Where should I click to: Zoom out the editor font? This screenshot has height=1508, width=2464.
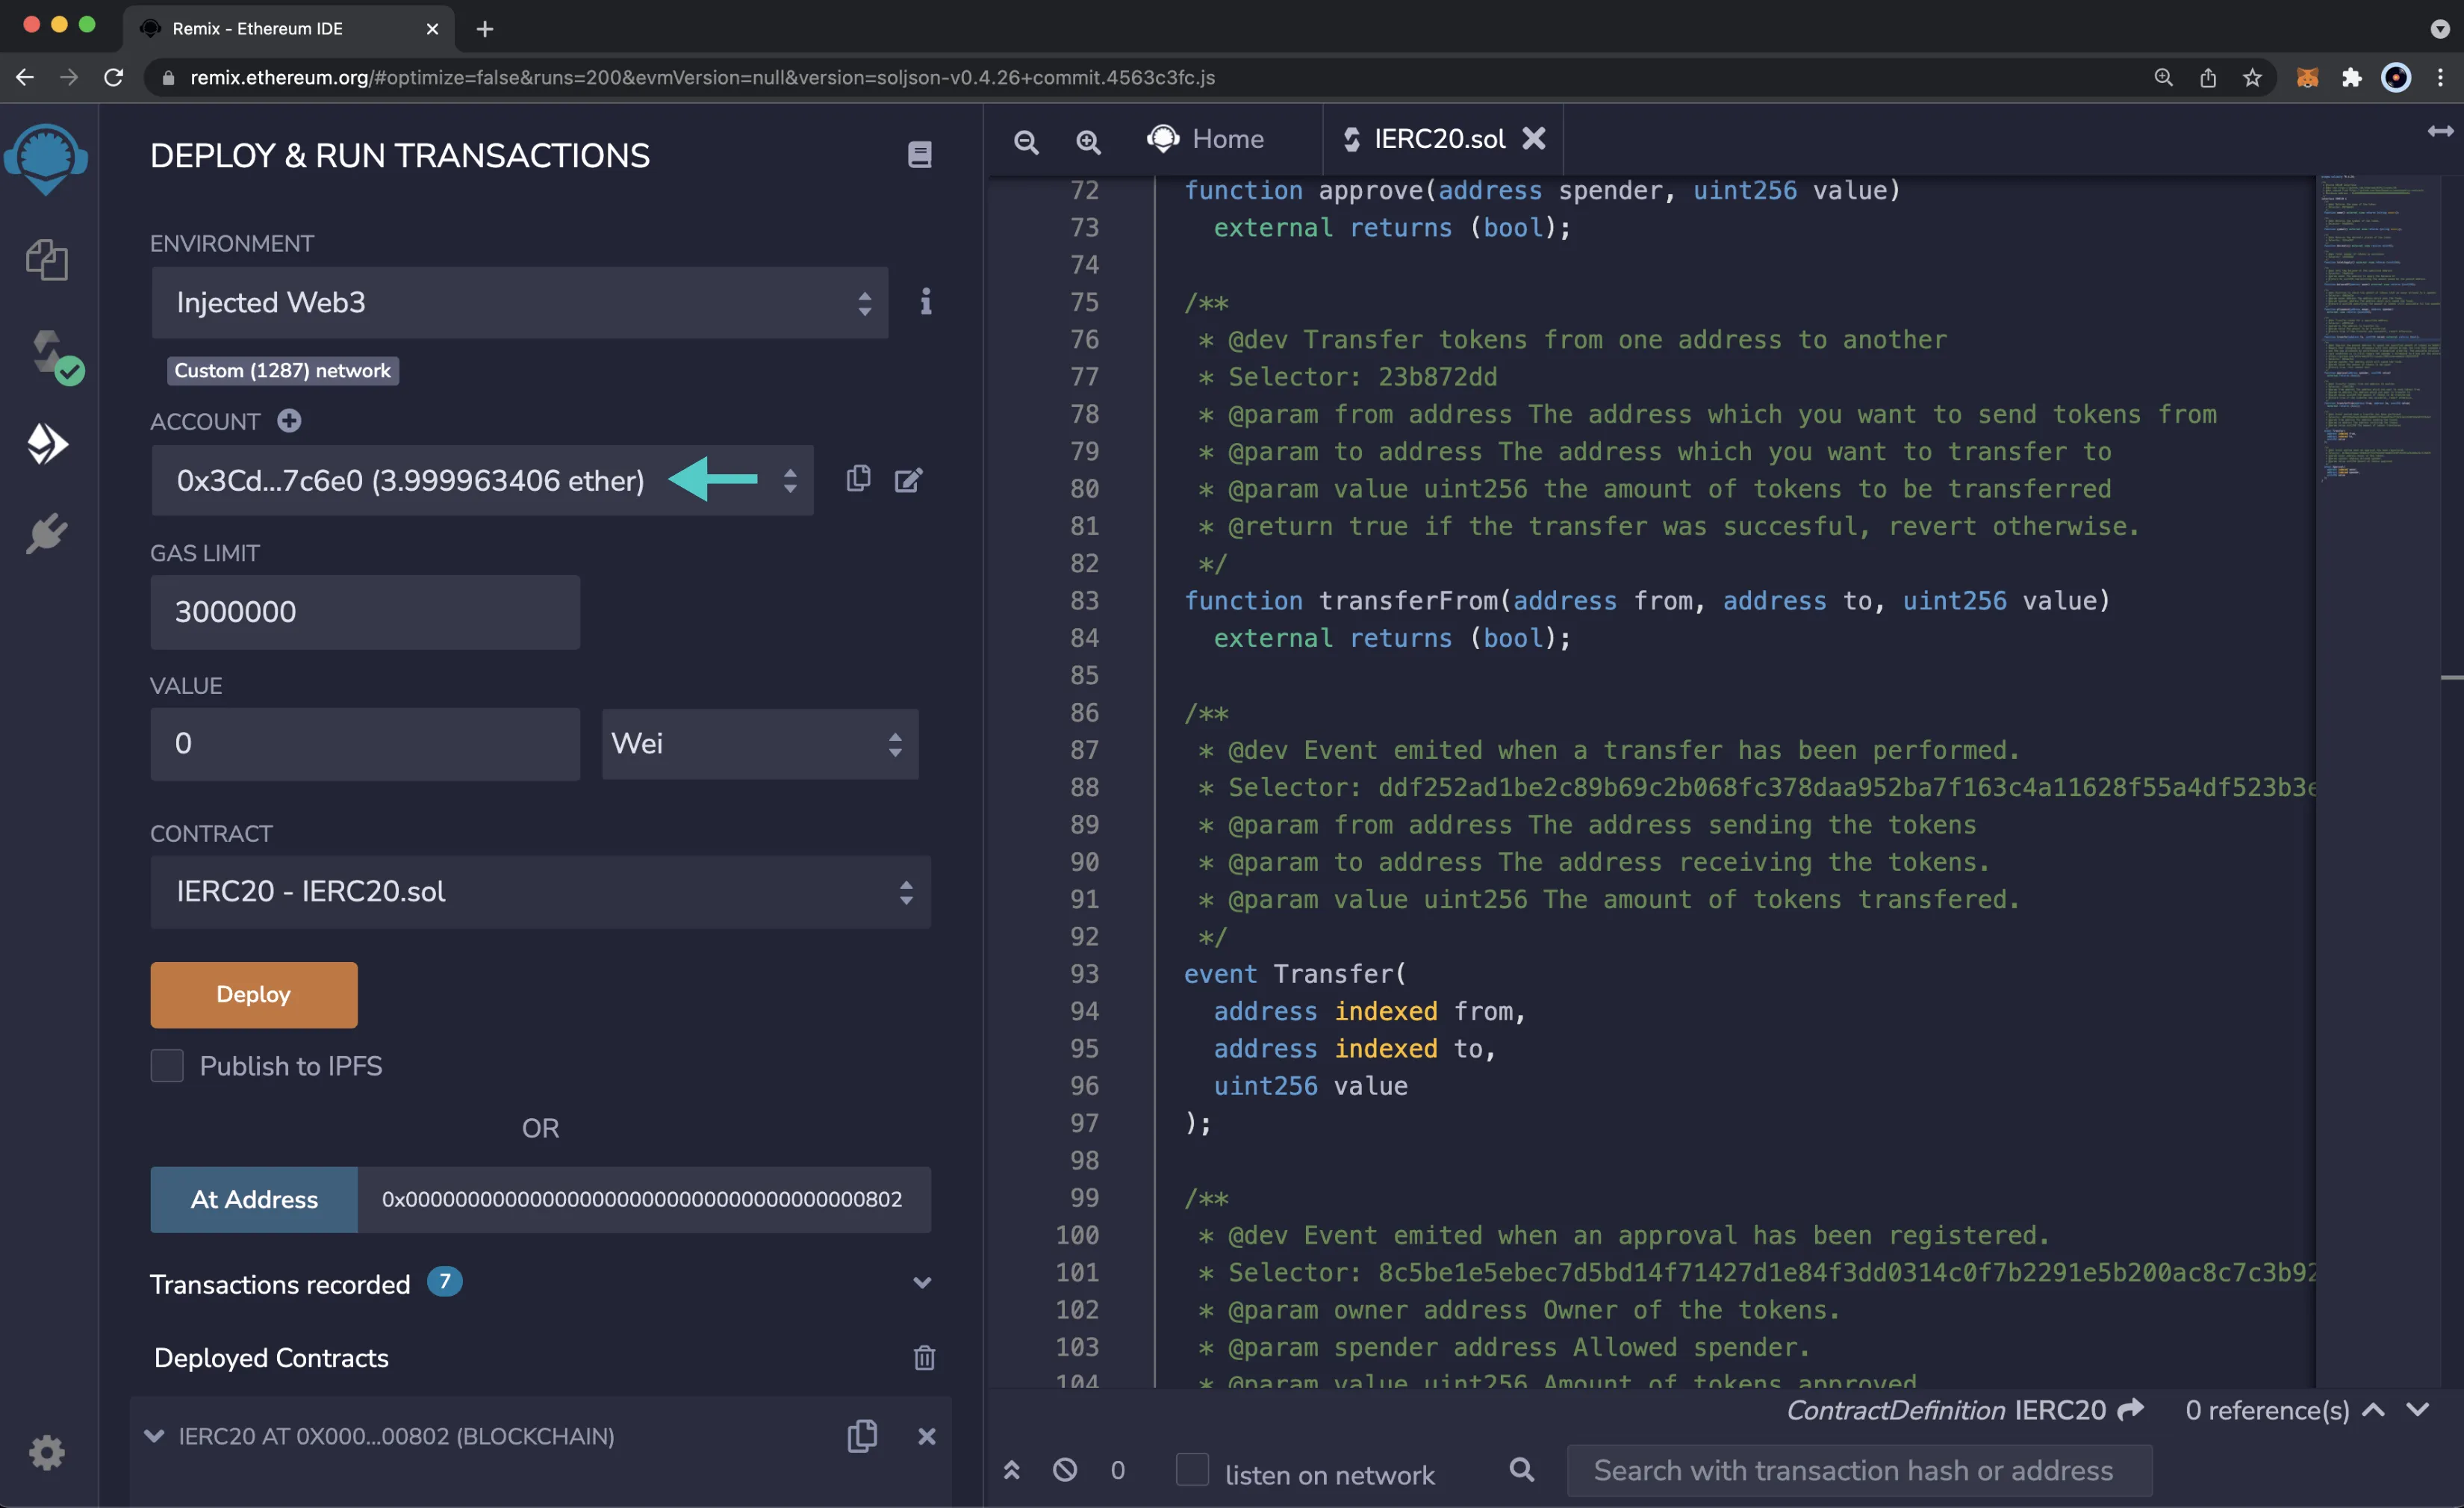(1026, 141)
